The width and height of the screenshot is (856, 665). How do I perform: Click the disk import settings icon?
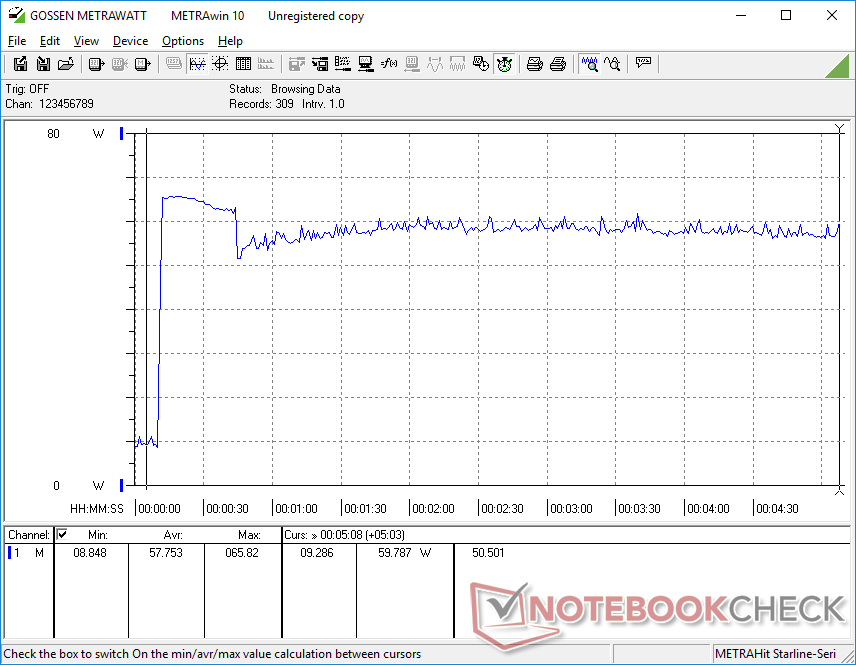(x=320, y=64)
